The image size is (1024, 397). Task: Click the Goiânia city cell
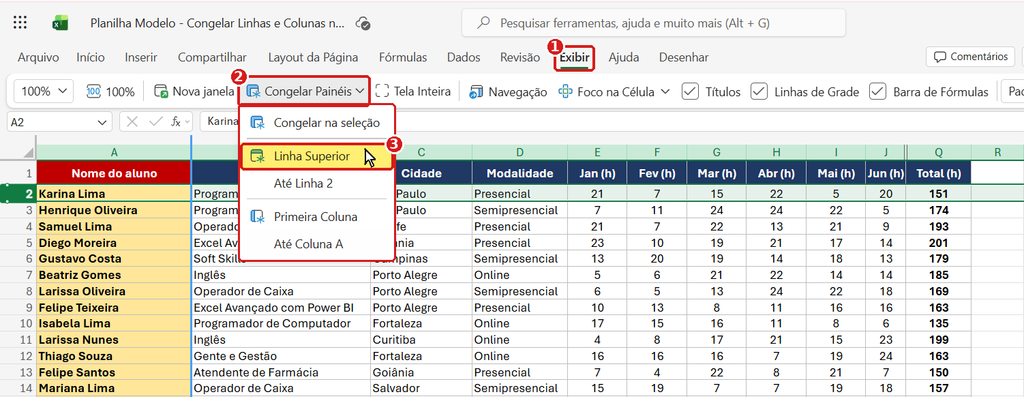point(421,372)
